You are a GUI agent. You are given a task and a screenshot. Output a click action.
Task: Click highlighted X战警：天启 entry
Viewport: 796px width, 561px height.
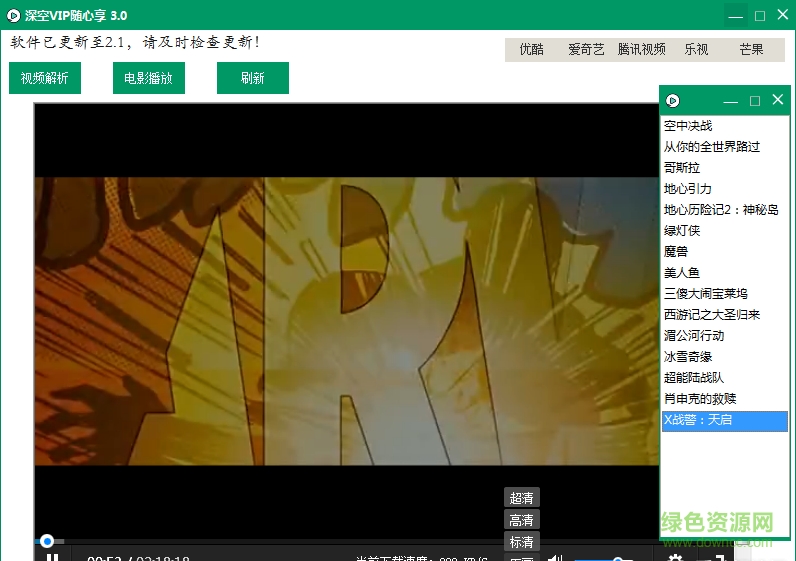coord(725,421)
